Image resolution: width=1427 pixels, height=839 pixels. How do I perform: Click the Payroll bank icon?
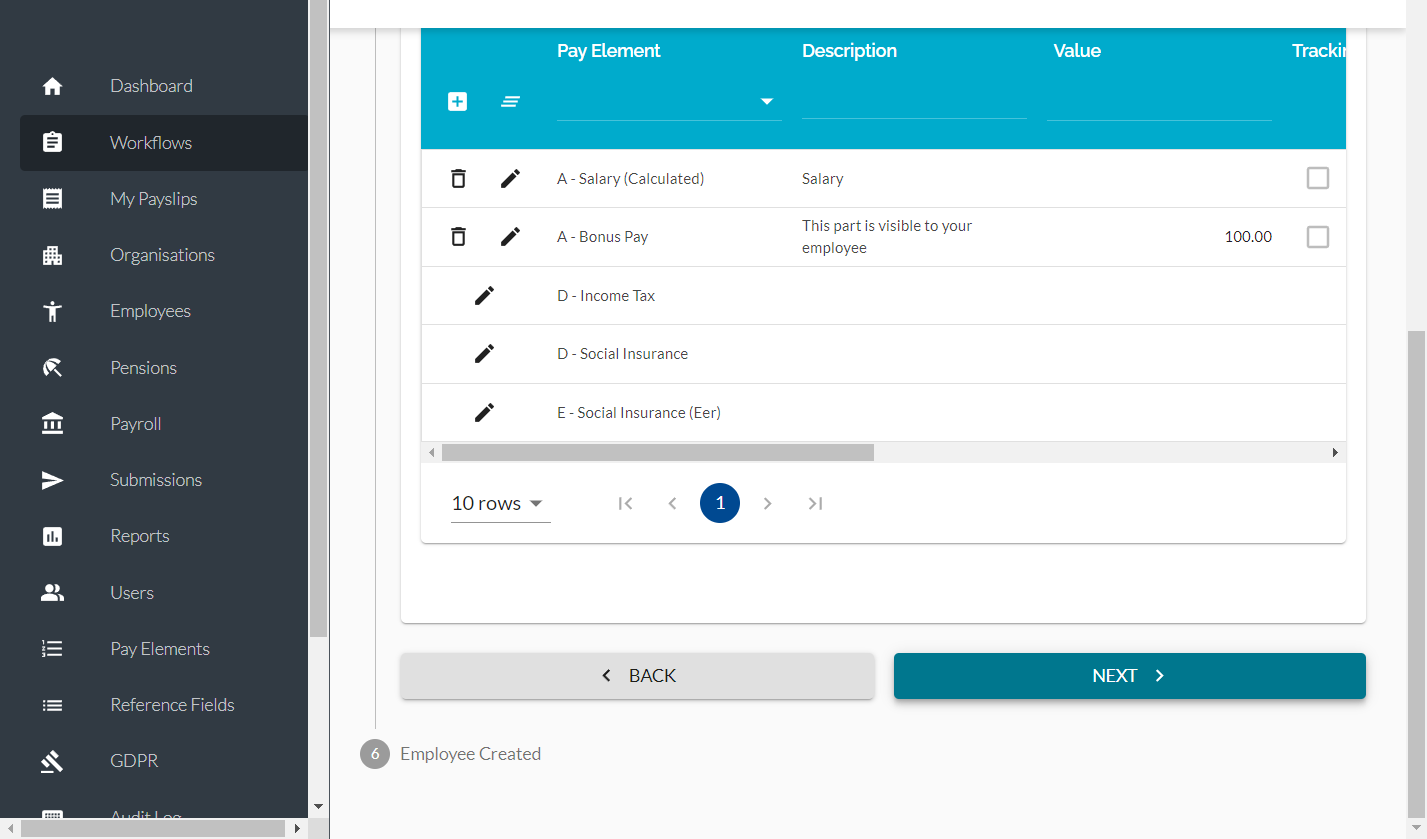pyautogui.click(x=53, y=424)
